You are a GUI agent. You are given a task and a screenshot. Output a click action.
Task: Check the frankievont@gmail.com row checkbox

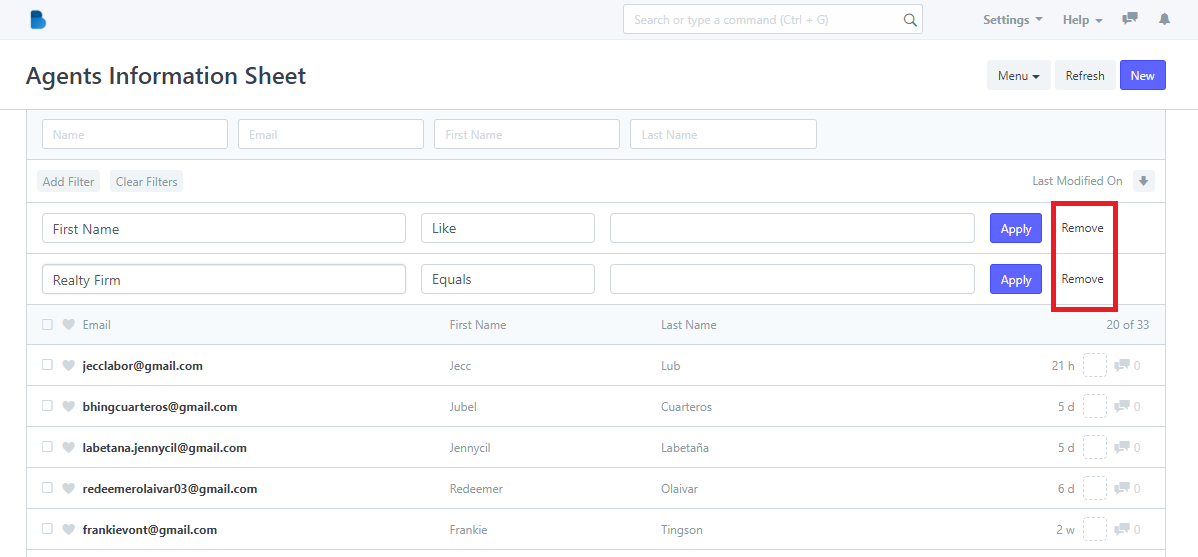coord(47,529)
